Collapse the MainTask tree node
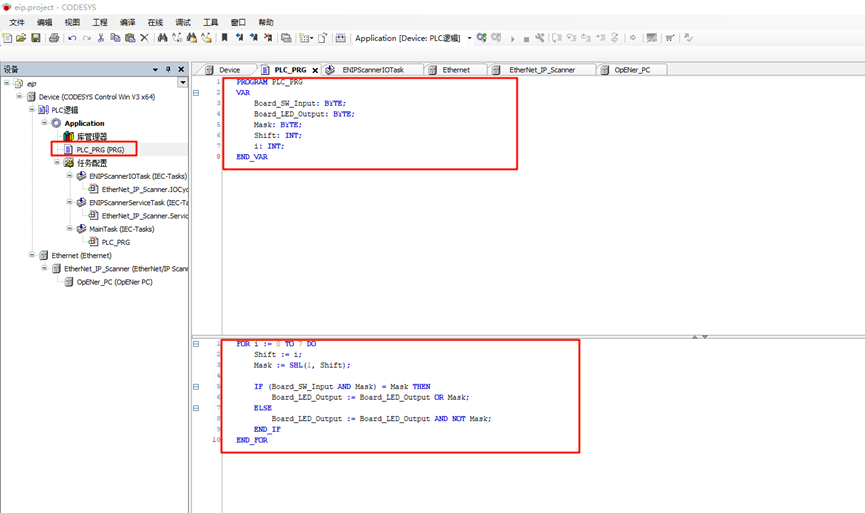 (70, 228)
